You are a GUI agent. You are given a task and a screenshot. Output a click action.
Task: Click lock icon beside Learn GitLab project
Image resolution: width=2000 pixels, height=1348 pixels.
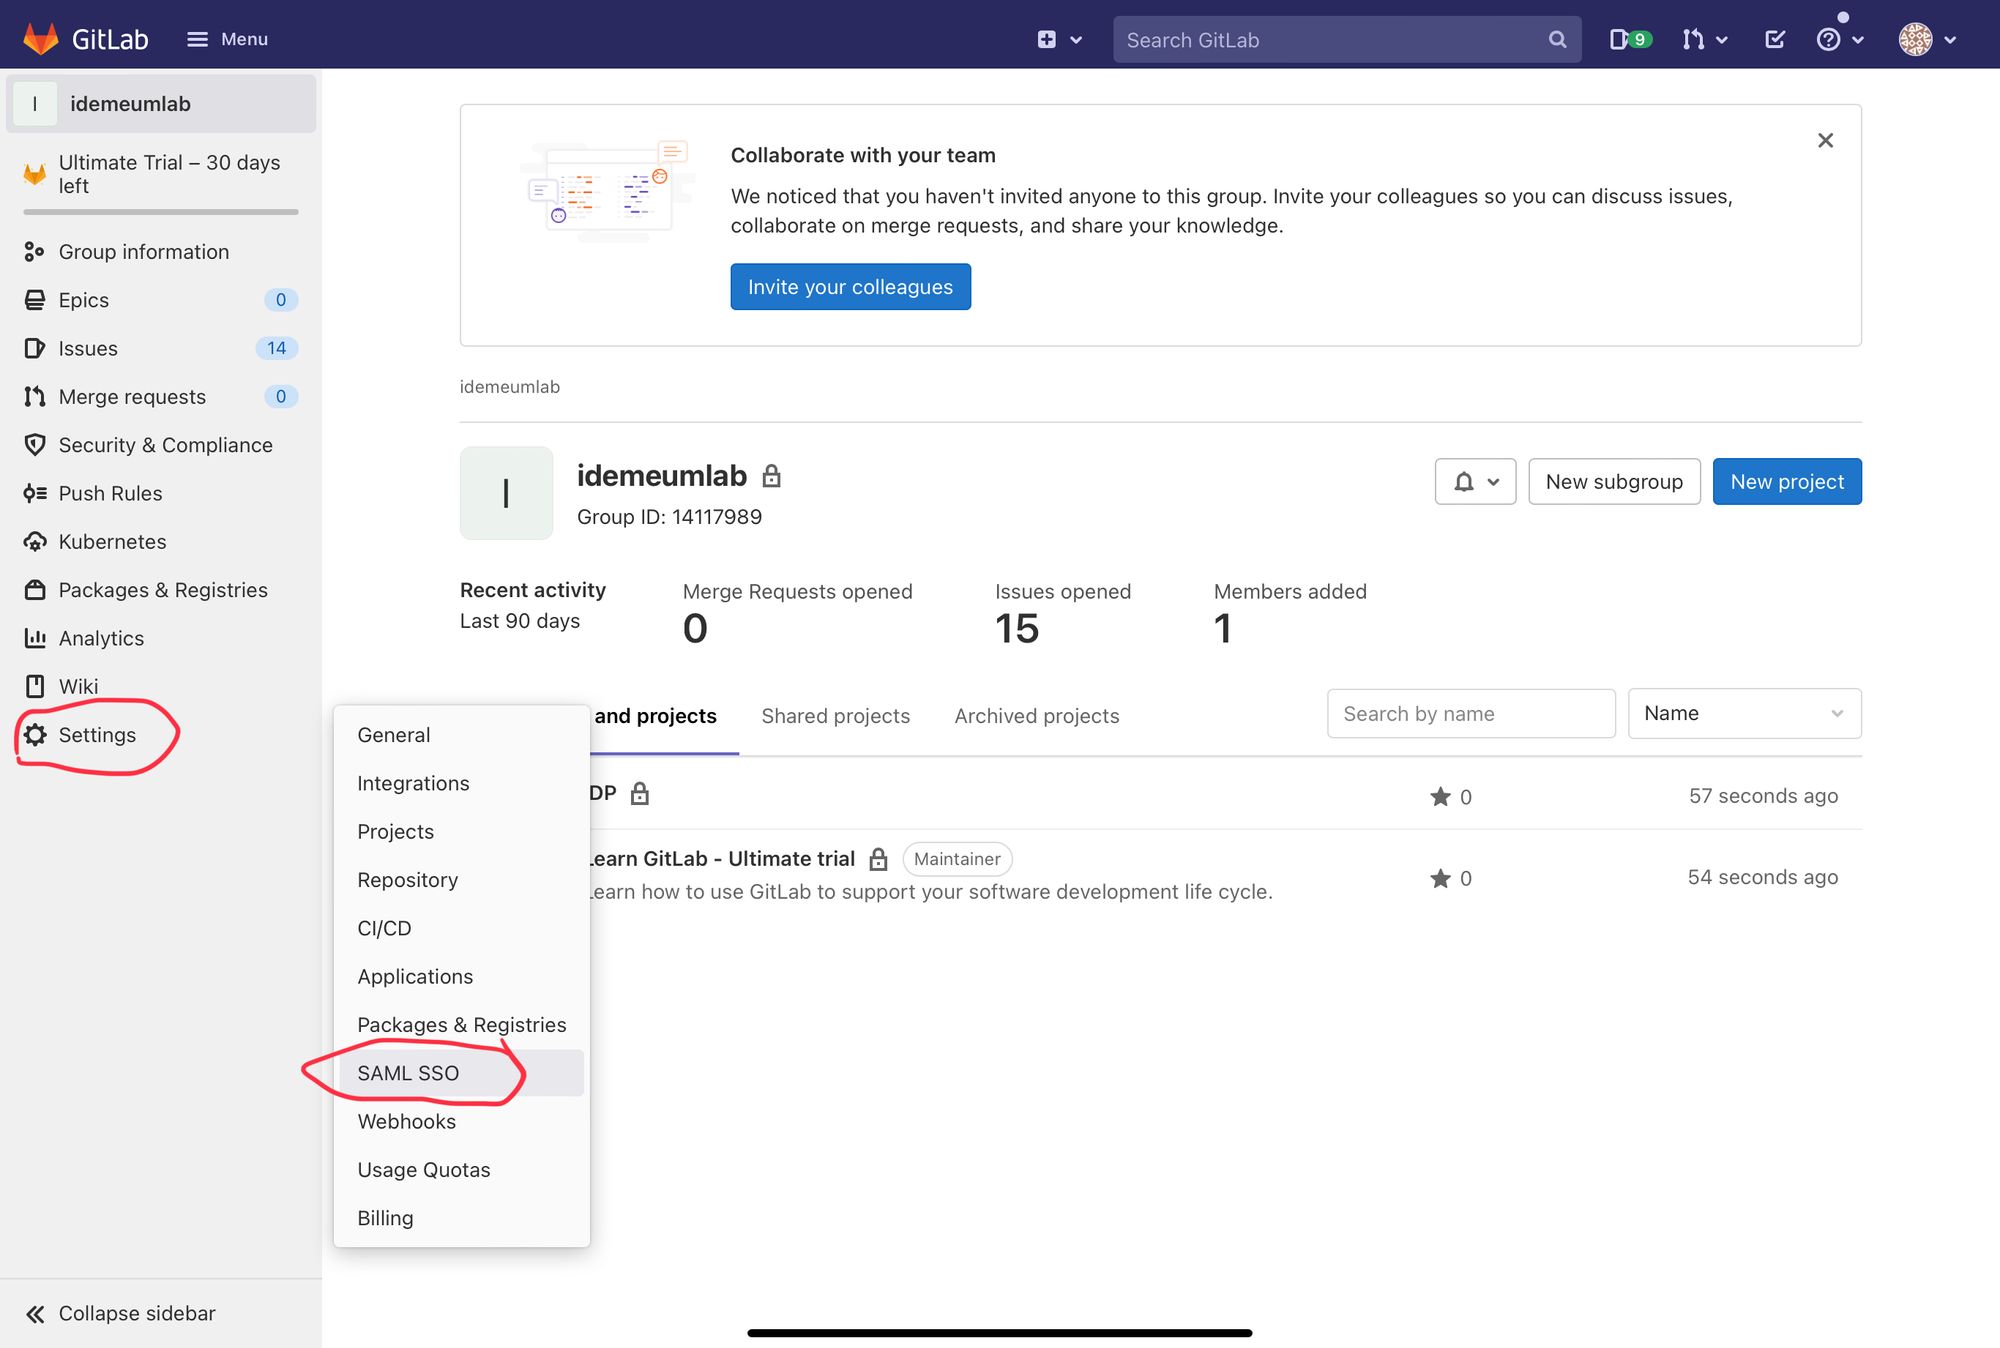point(878,859)
